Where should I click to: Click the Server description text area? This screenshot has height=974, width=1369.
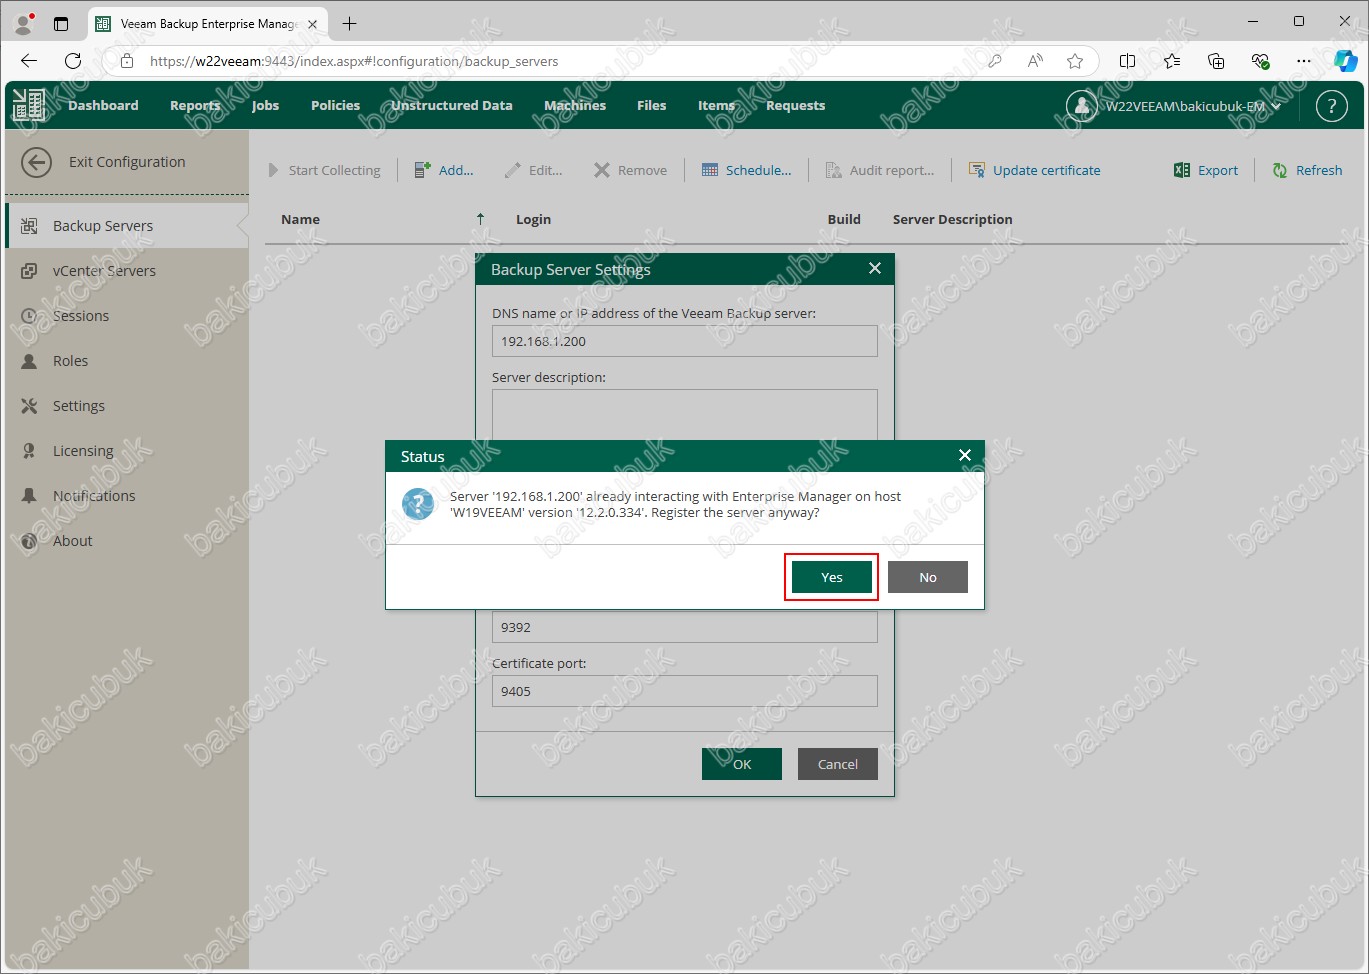click(685, 414)
